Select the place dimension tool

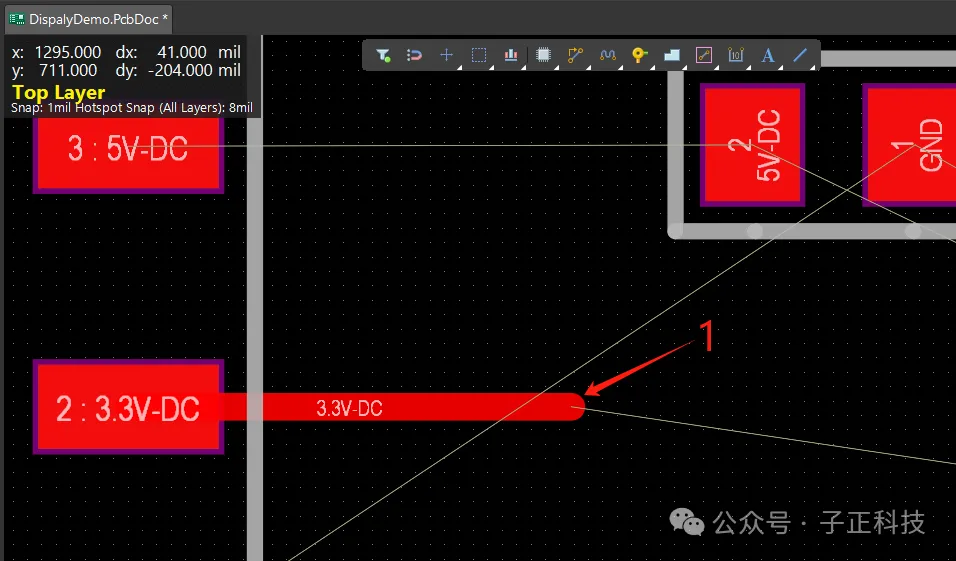736,55
